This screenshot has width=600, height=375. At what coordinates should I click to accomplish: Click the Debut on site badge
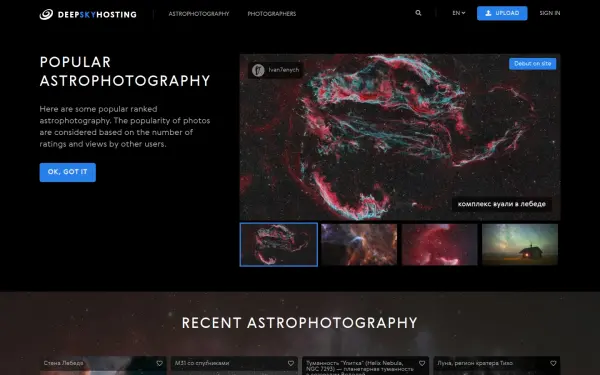pyautogui.click(x=532, y=64)
